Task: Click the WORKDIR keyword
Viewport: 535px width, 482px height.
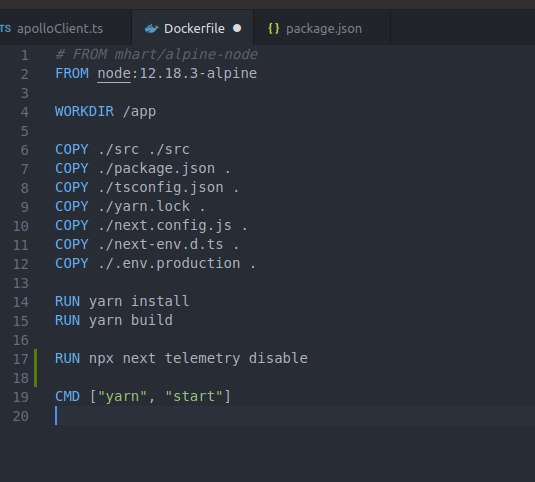Action: [84, 112]
